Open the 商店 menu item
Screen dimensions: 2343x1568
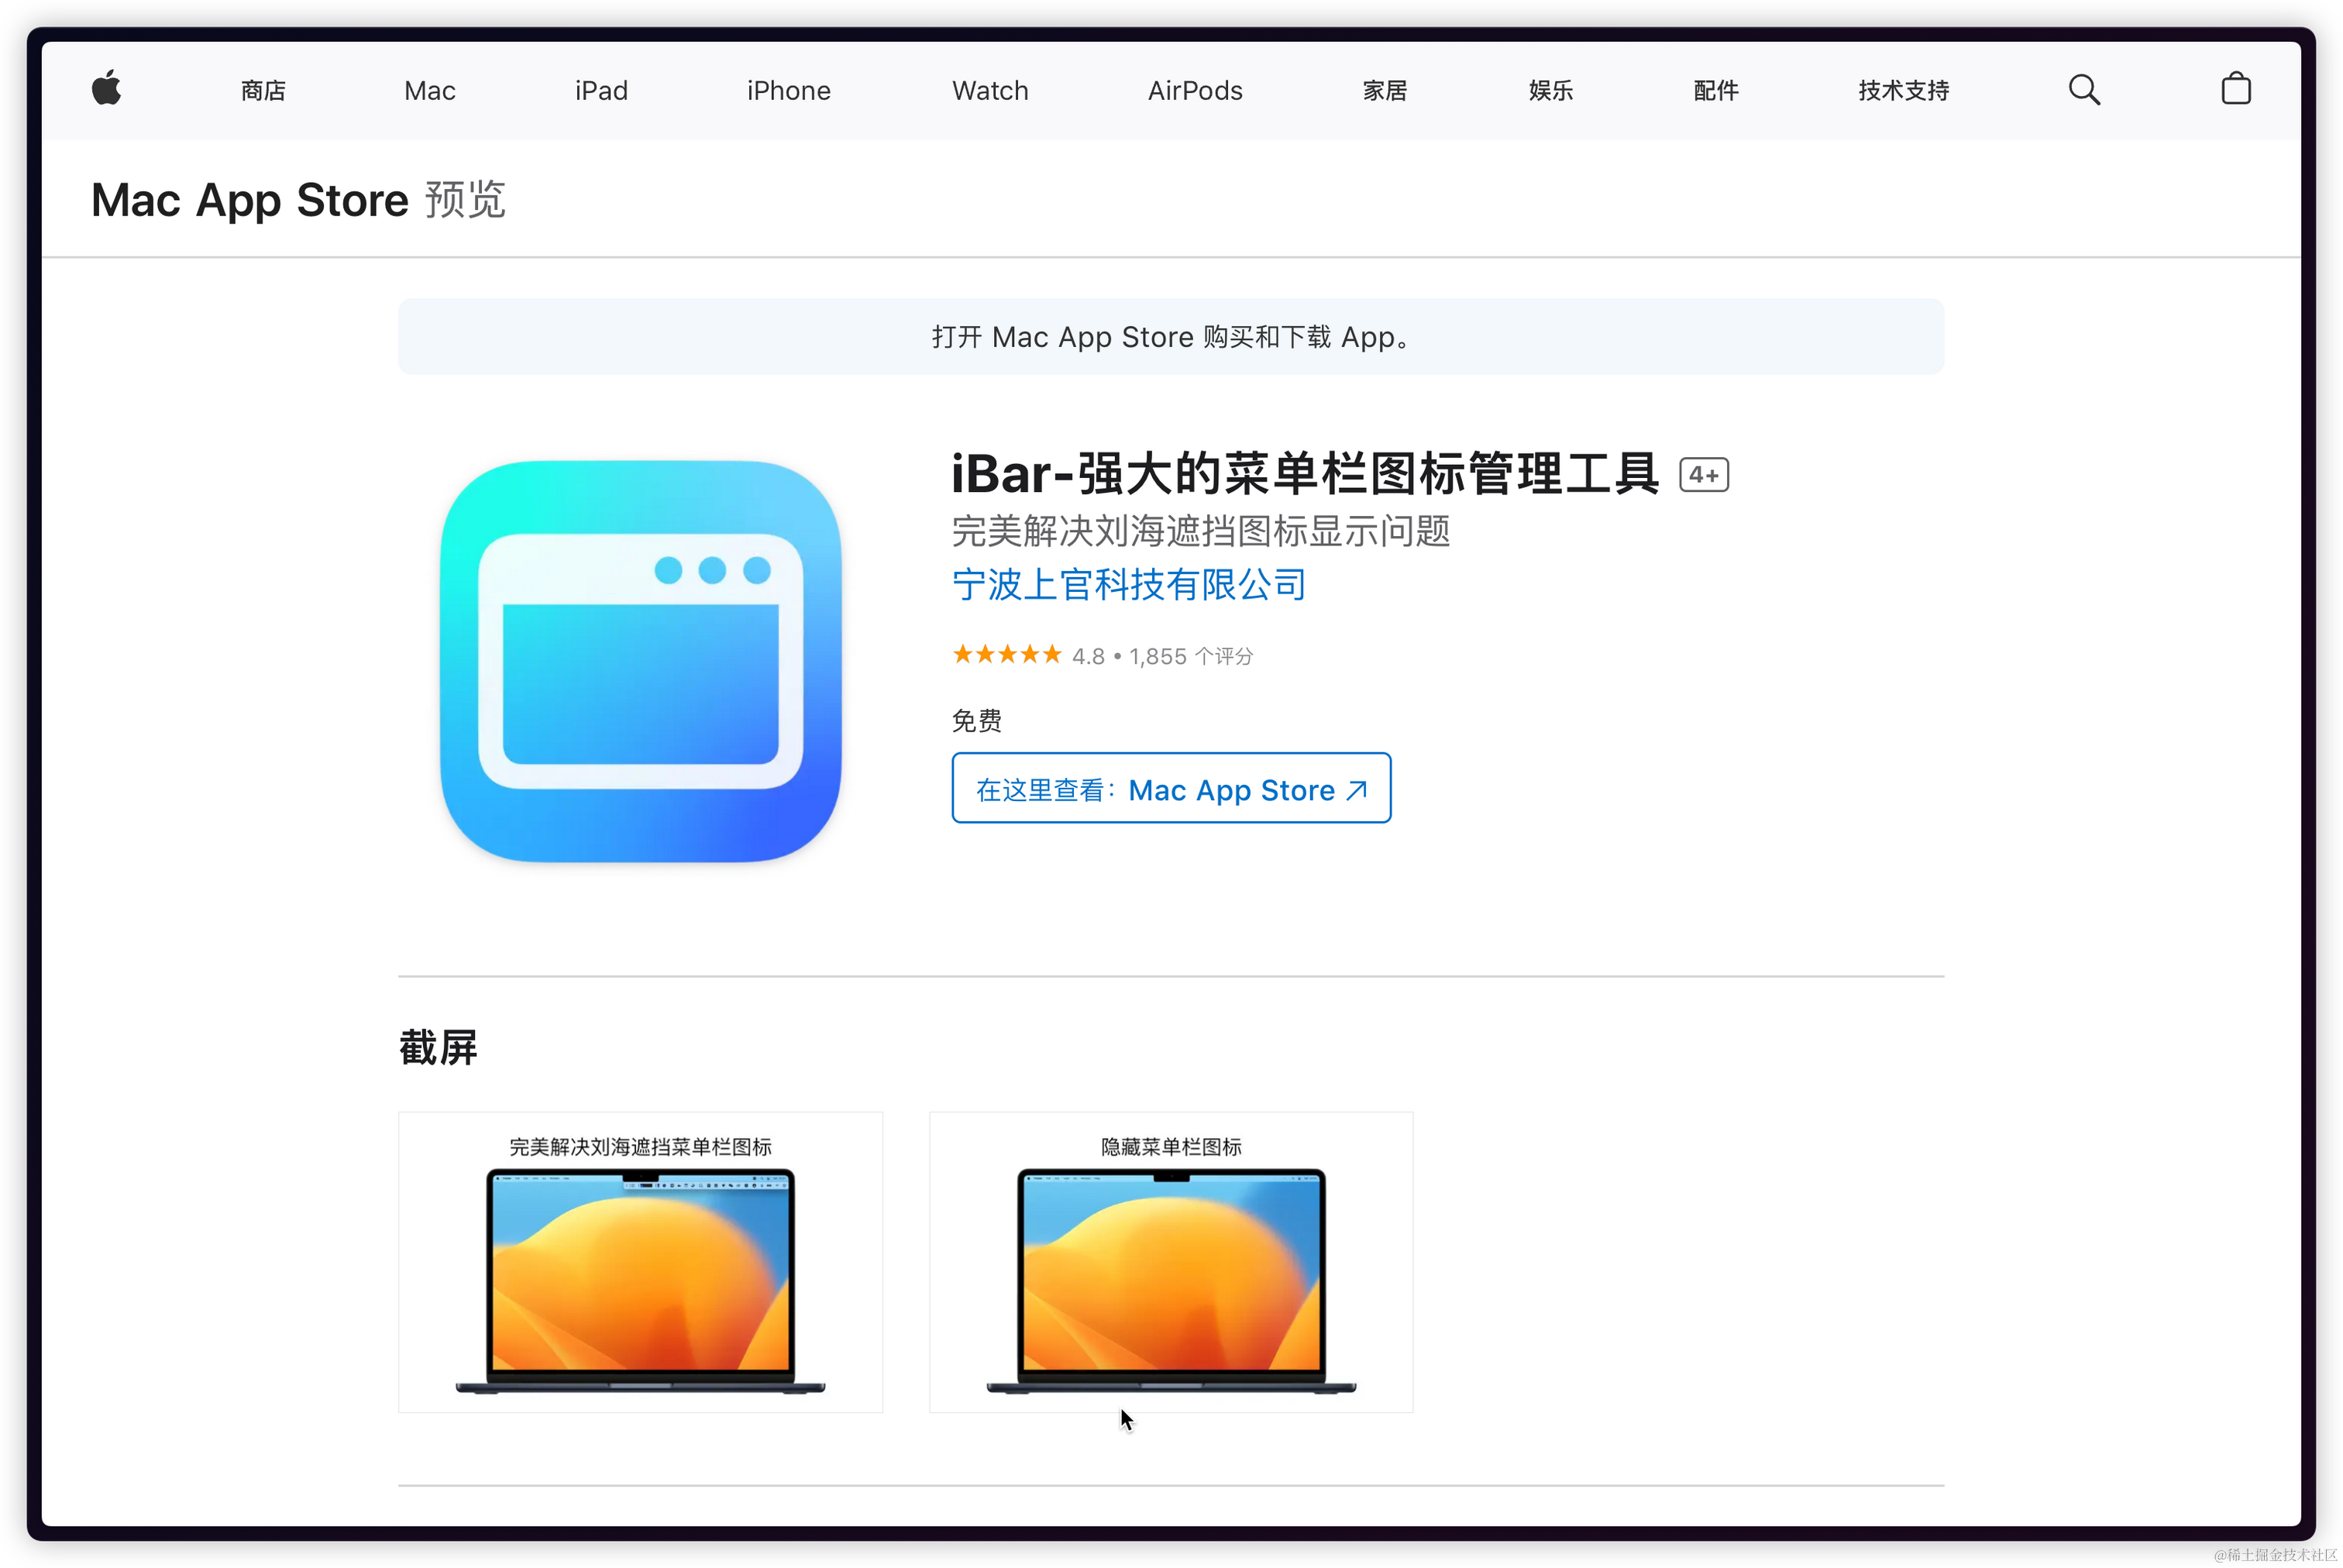coord(263,91)
